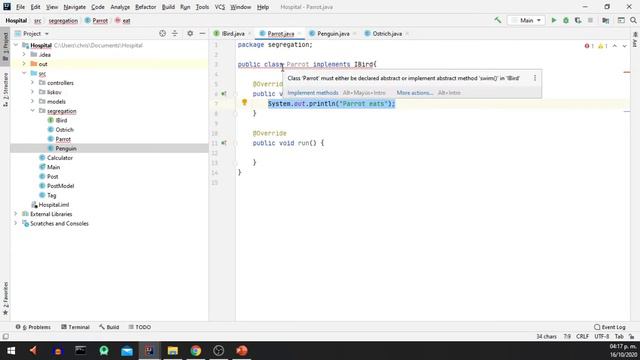Toggle the Structure side panel

[x=5, y=90]
